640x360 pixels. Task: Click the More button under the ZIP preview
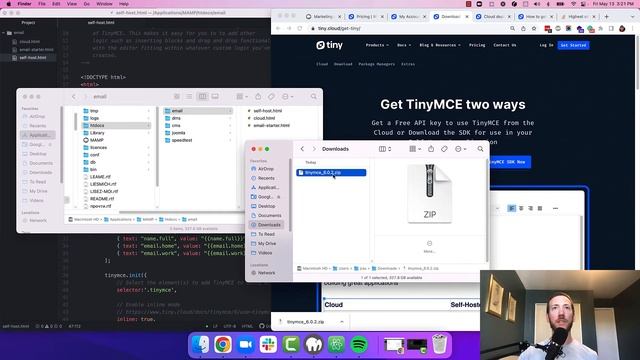[429, 247]
